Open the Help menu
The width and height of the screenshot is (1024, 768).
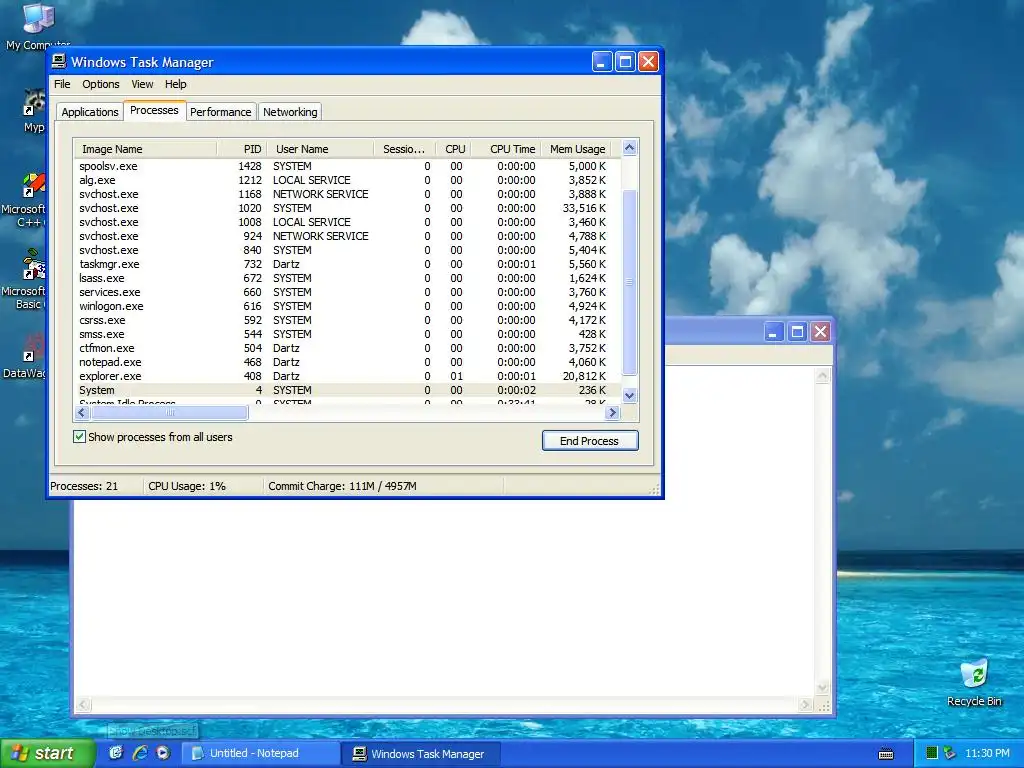(x=175, y=84)
